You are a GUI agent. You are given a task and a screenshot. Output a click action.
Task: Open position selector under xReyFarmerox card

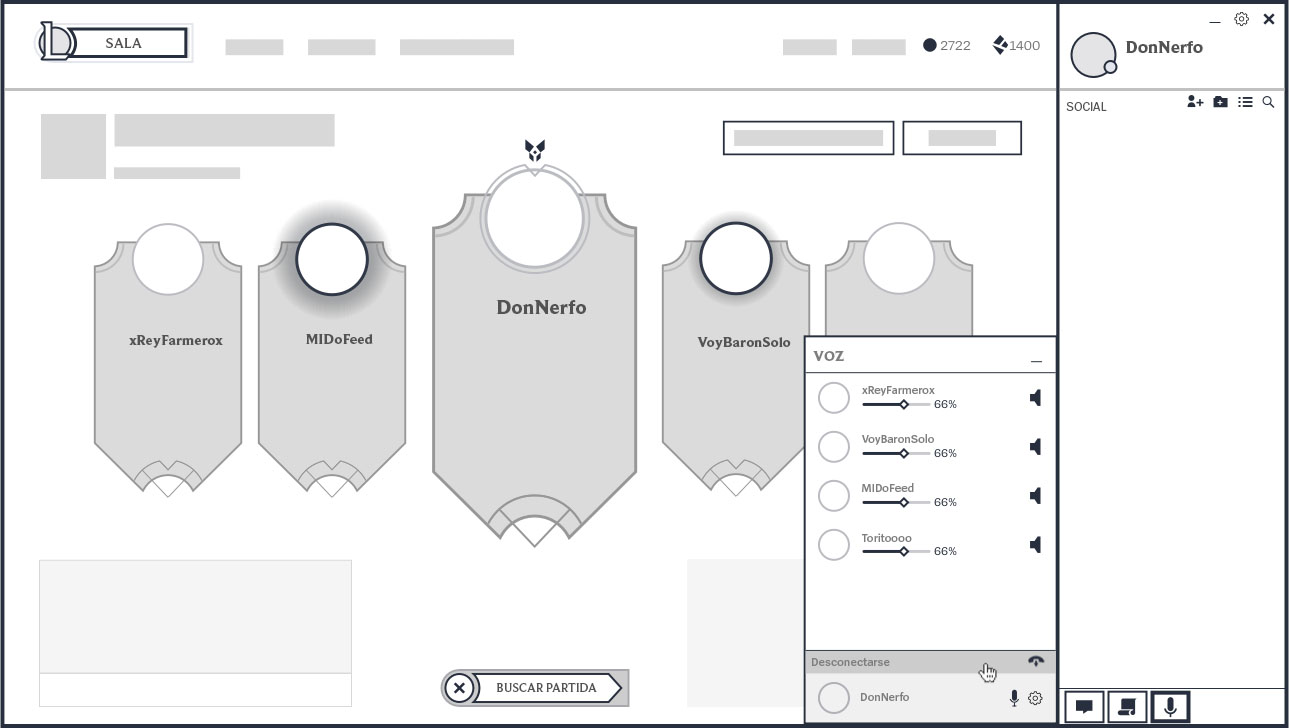pyautogui.click(x=168, y=478)
